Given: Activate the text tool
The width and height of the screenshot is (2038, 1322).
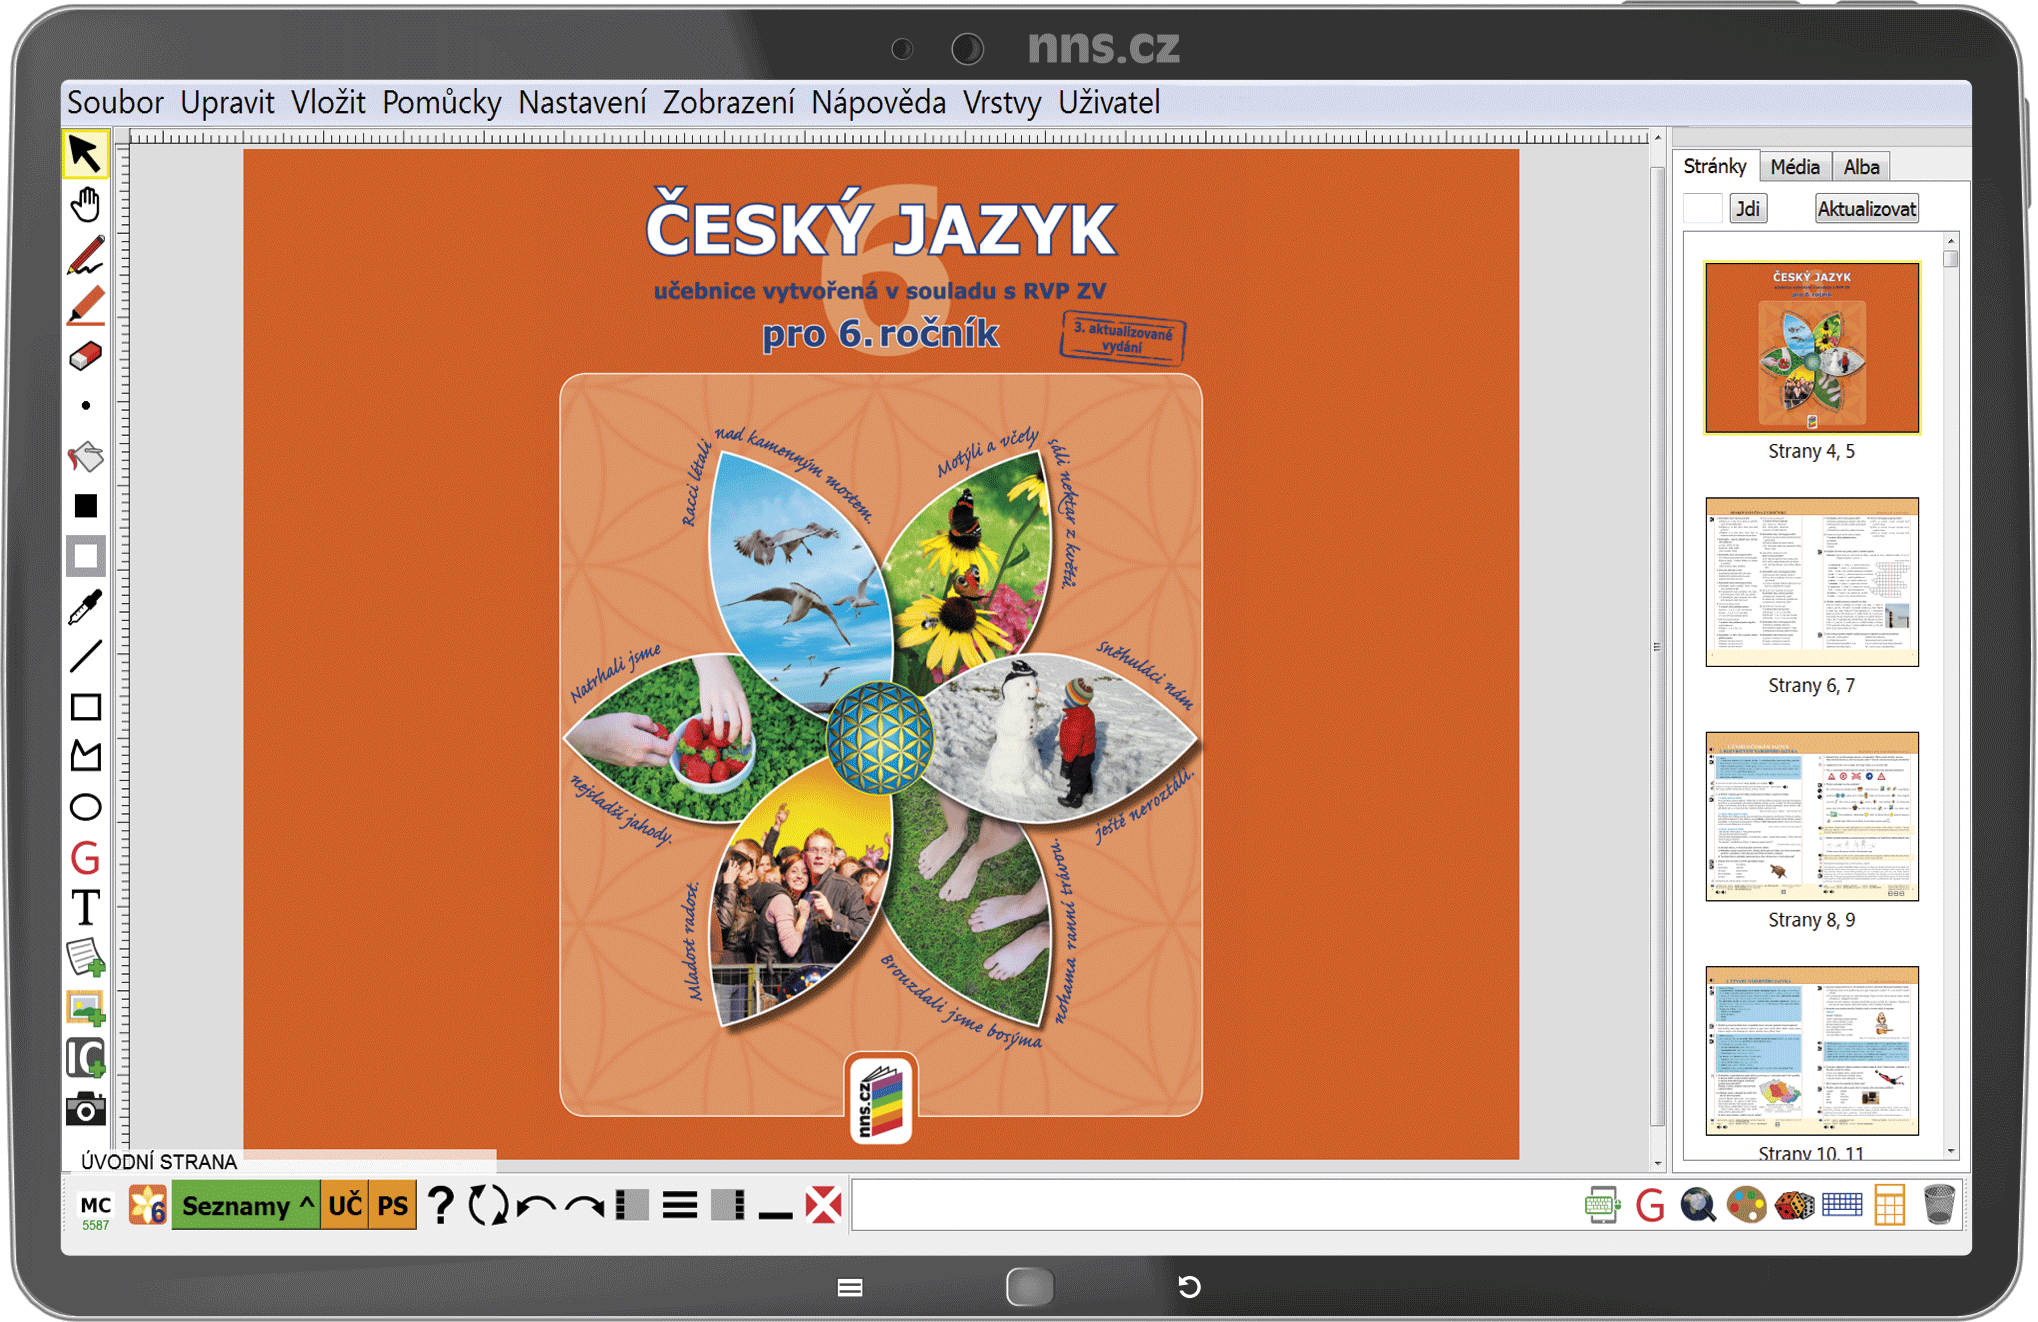Looking at the screenshot, I should click(x=86, y=908).
